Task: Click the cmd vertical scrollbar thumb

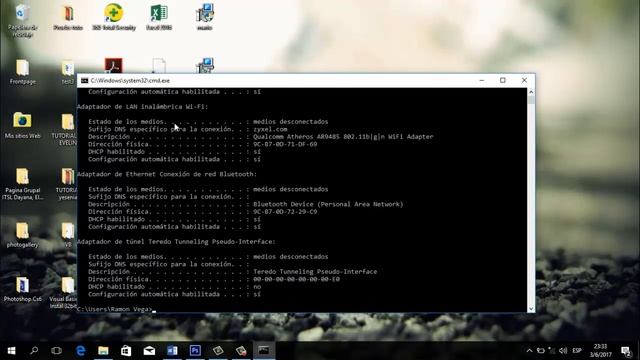Action: tap(531, 100)
